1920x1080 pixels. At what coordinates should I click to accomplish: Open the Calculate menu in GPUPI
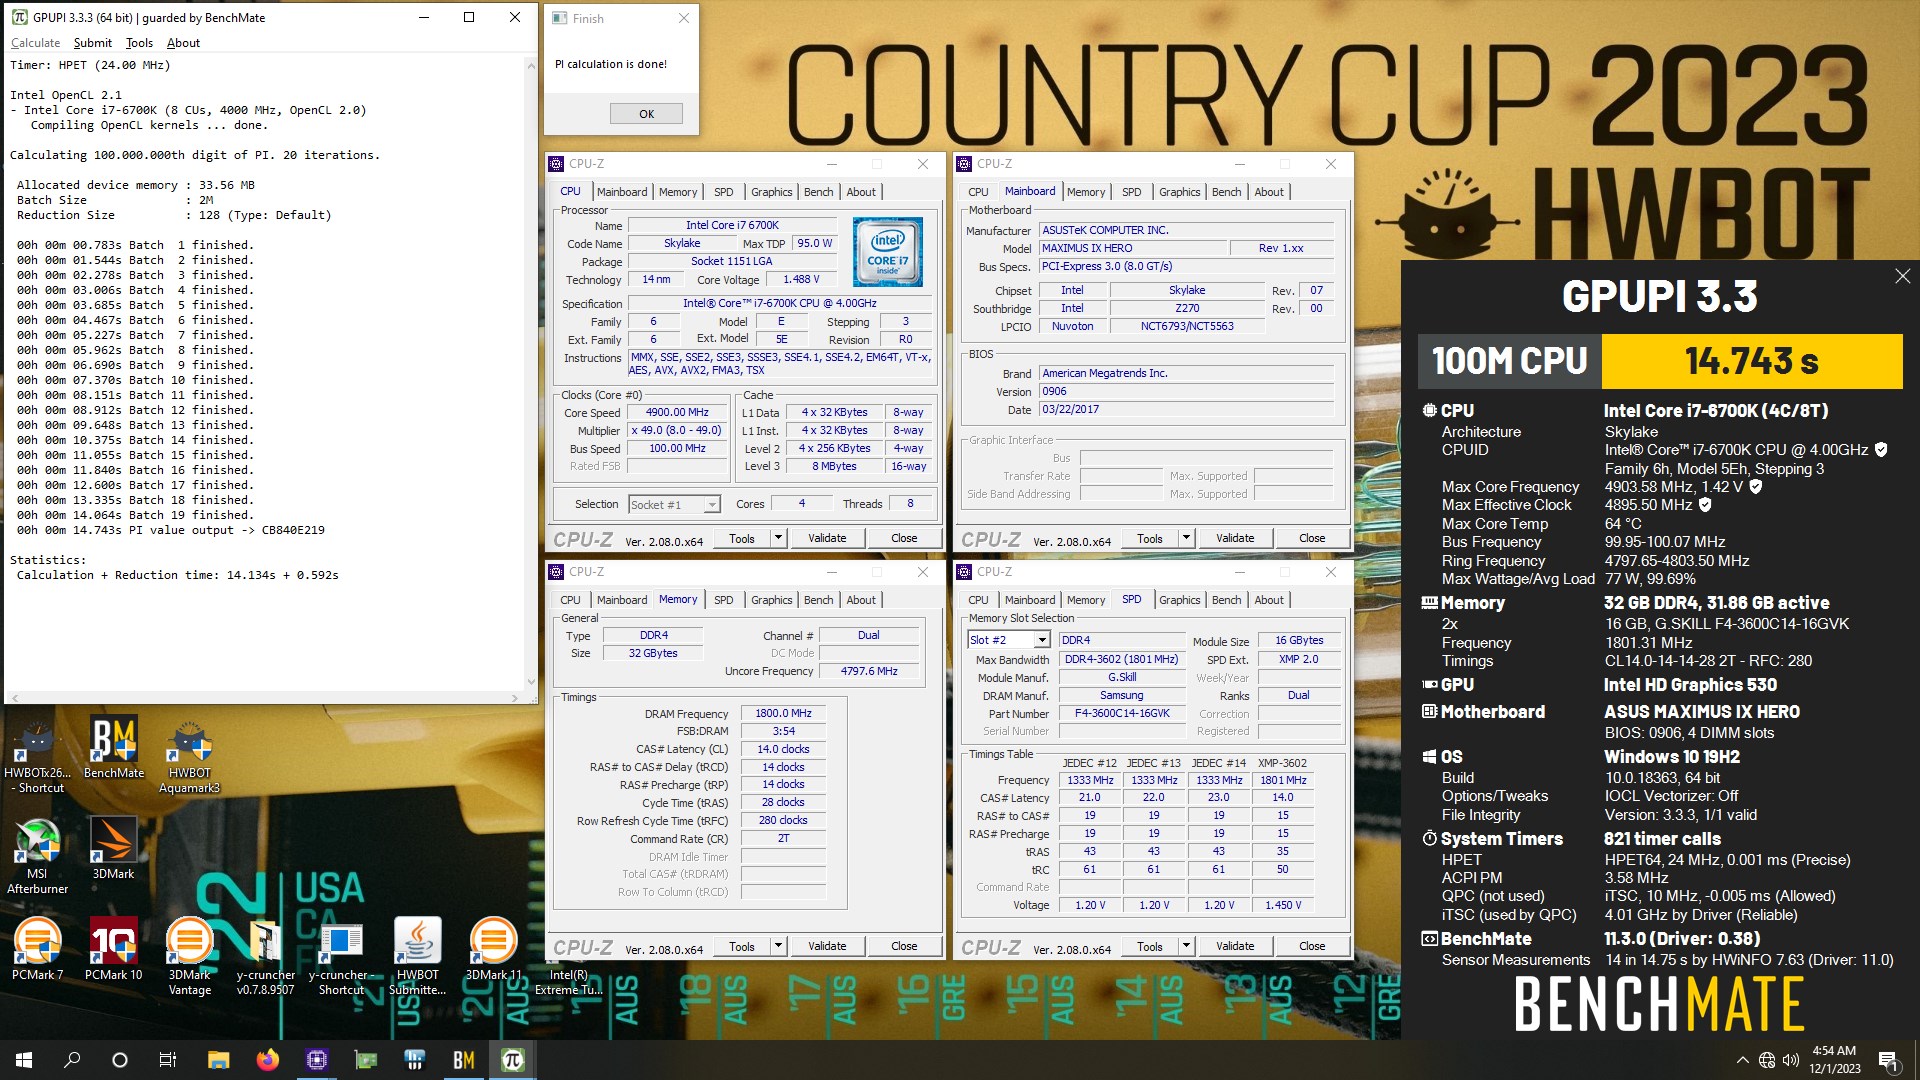[x=35, y=43]
